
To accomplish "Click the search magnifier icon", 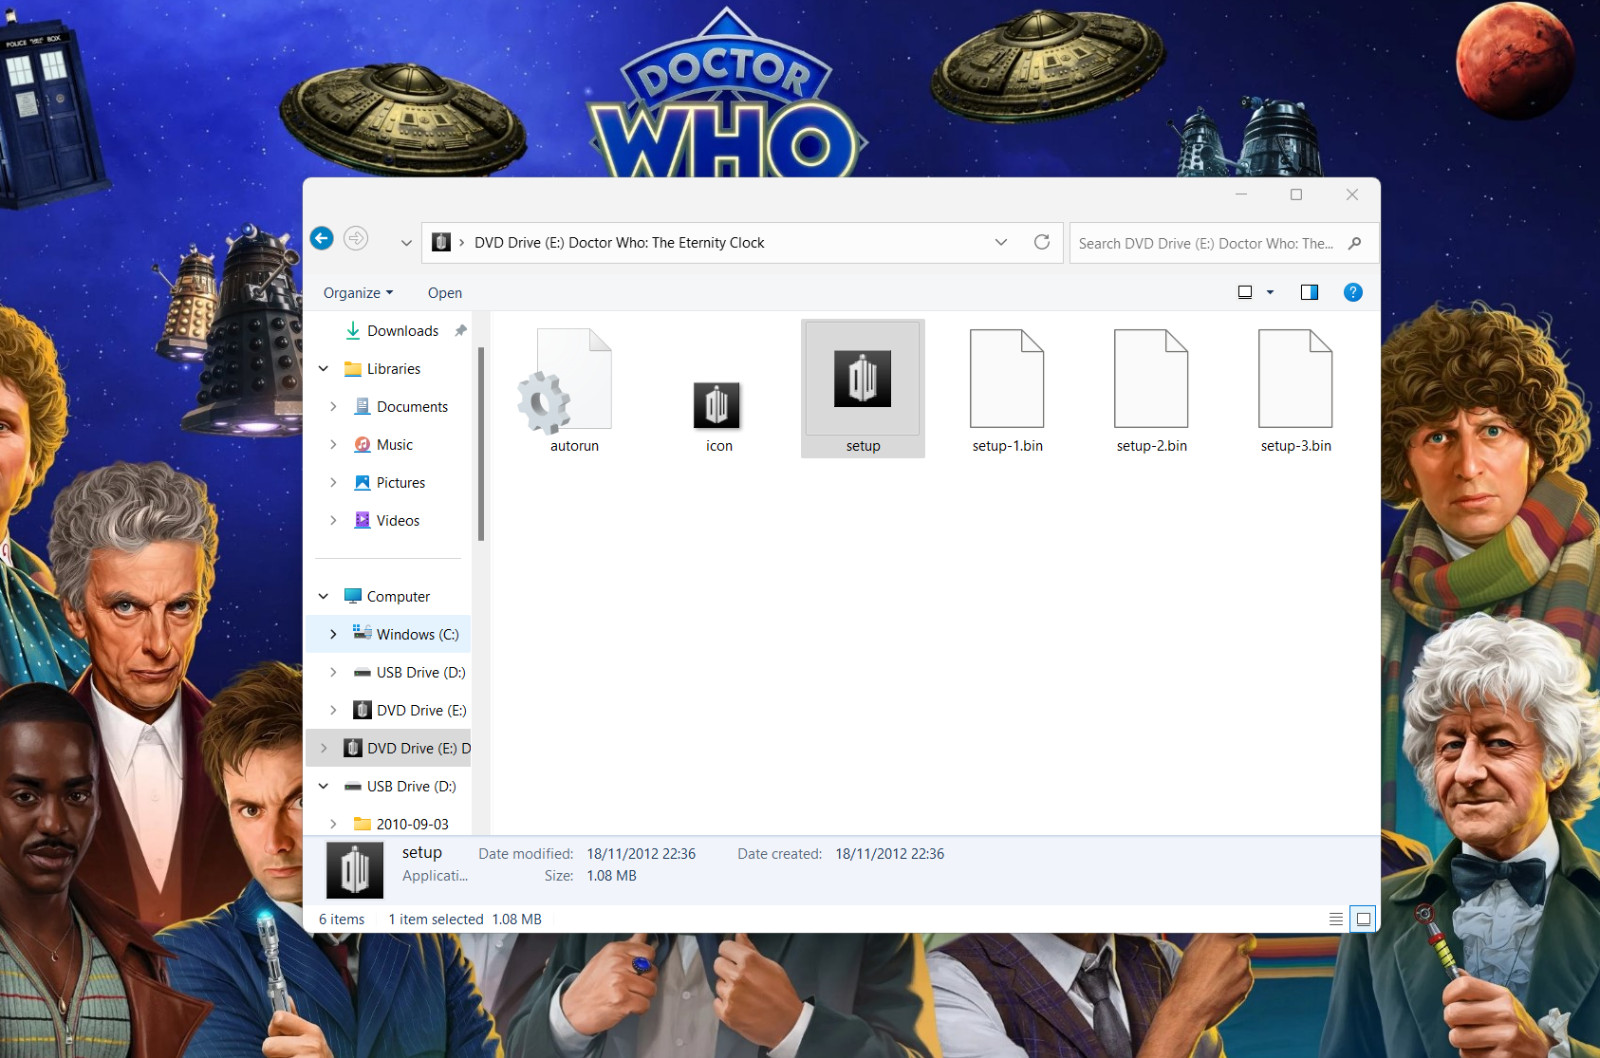I will click(1355, 243).
